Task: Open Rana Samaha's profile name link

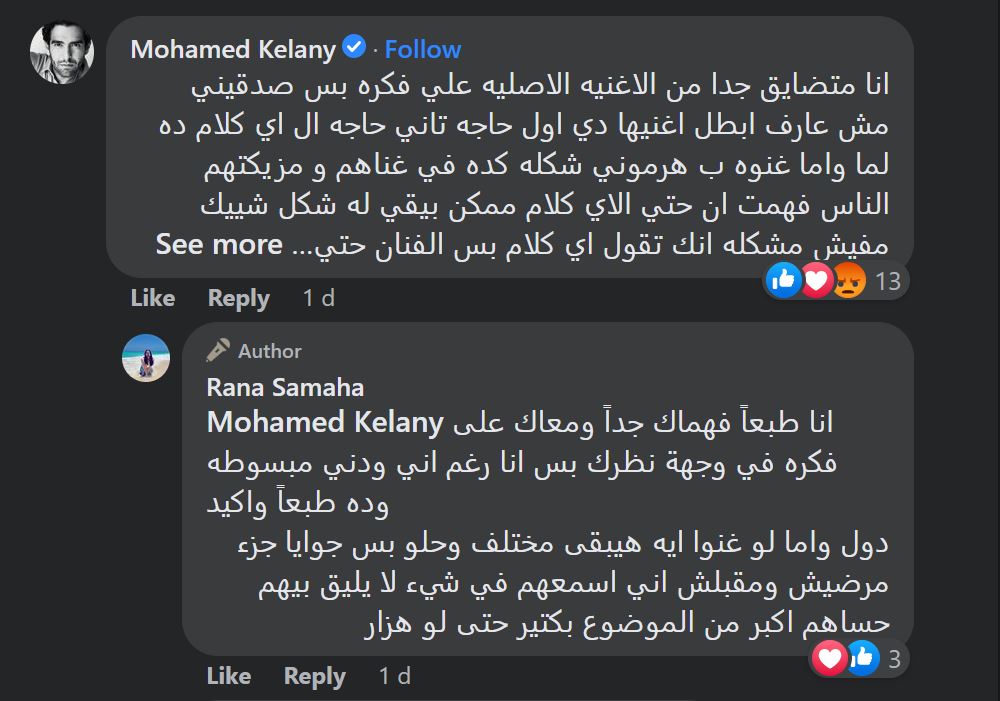Action: click(285, 387)
